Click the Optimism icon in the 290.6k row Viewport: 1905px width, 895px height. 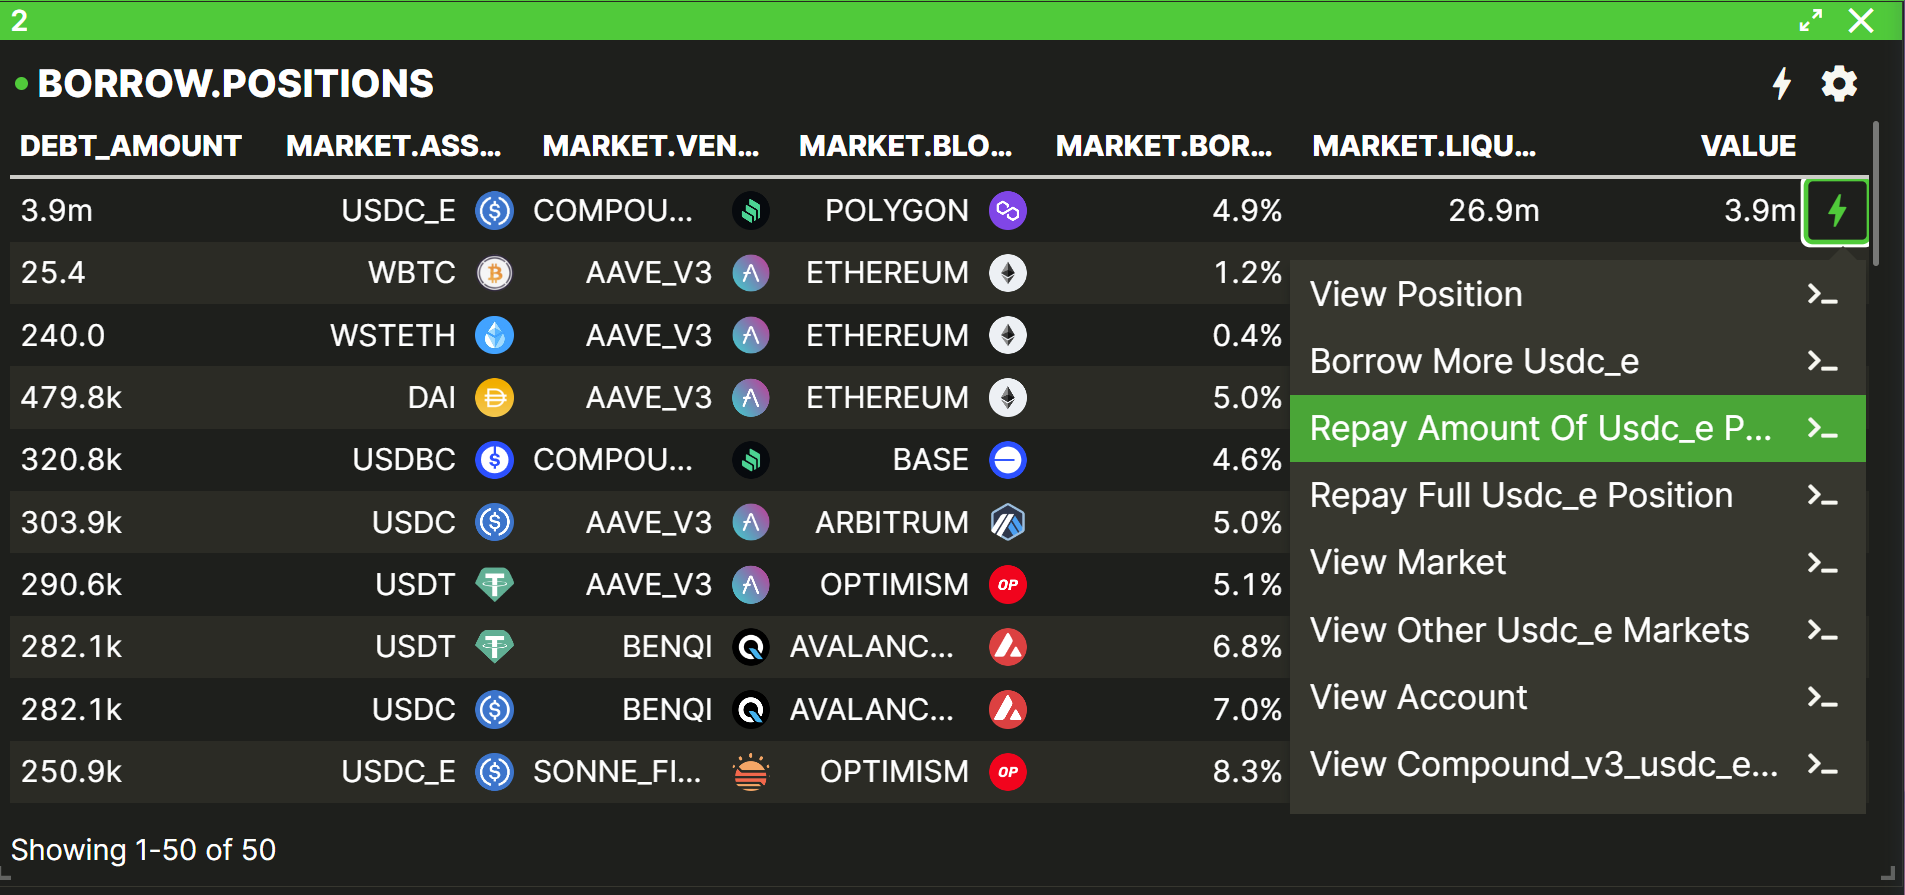1008,584
